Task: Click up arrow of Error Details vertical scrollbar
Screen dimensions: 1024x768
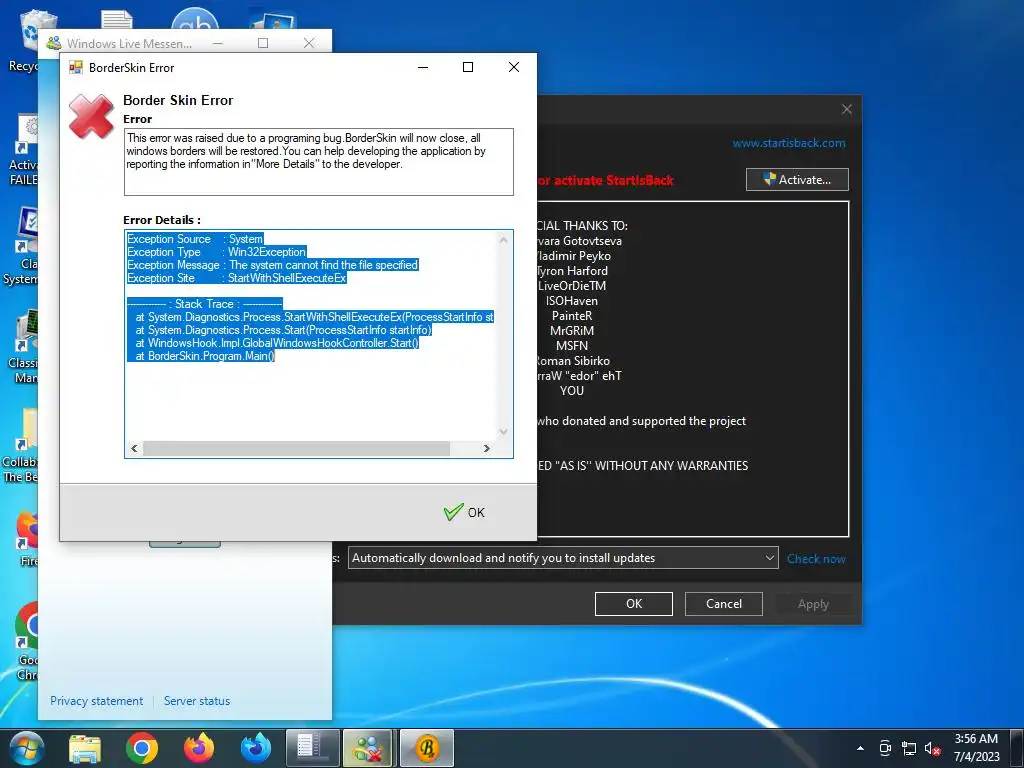Action: click(504, 240)
